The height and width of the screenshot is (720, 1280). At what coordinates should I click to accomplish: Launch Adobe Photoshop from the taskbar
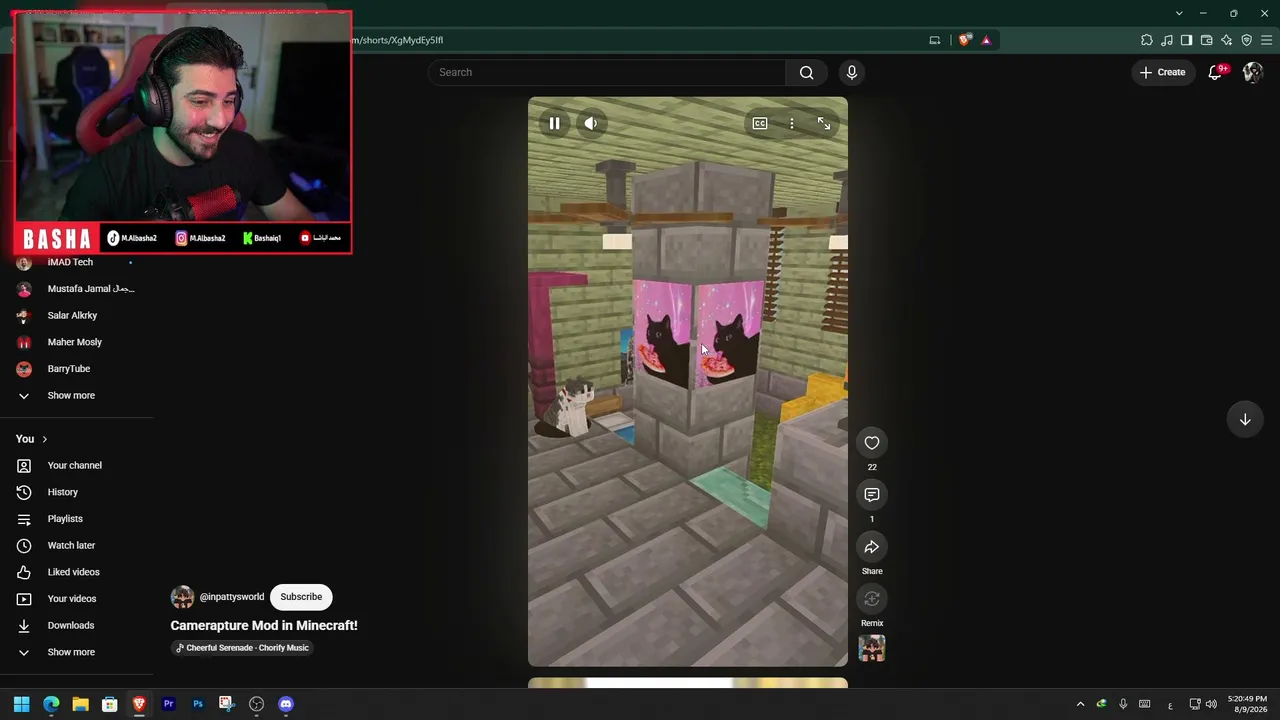pyautogui.click(x=198, y=704)
